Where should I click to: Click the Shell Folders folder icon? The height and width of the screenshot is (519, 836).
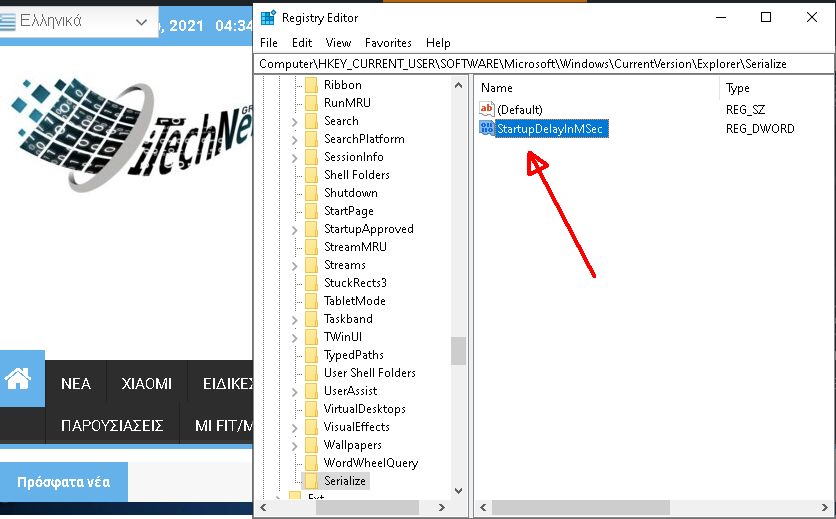pyautogui.click(x=311, y=175)
